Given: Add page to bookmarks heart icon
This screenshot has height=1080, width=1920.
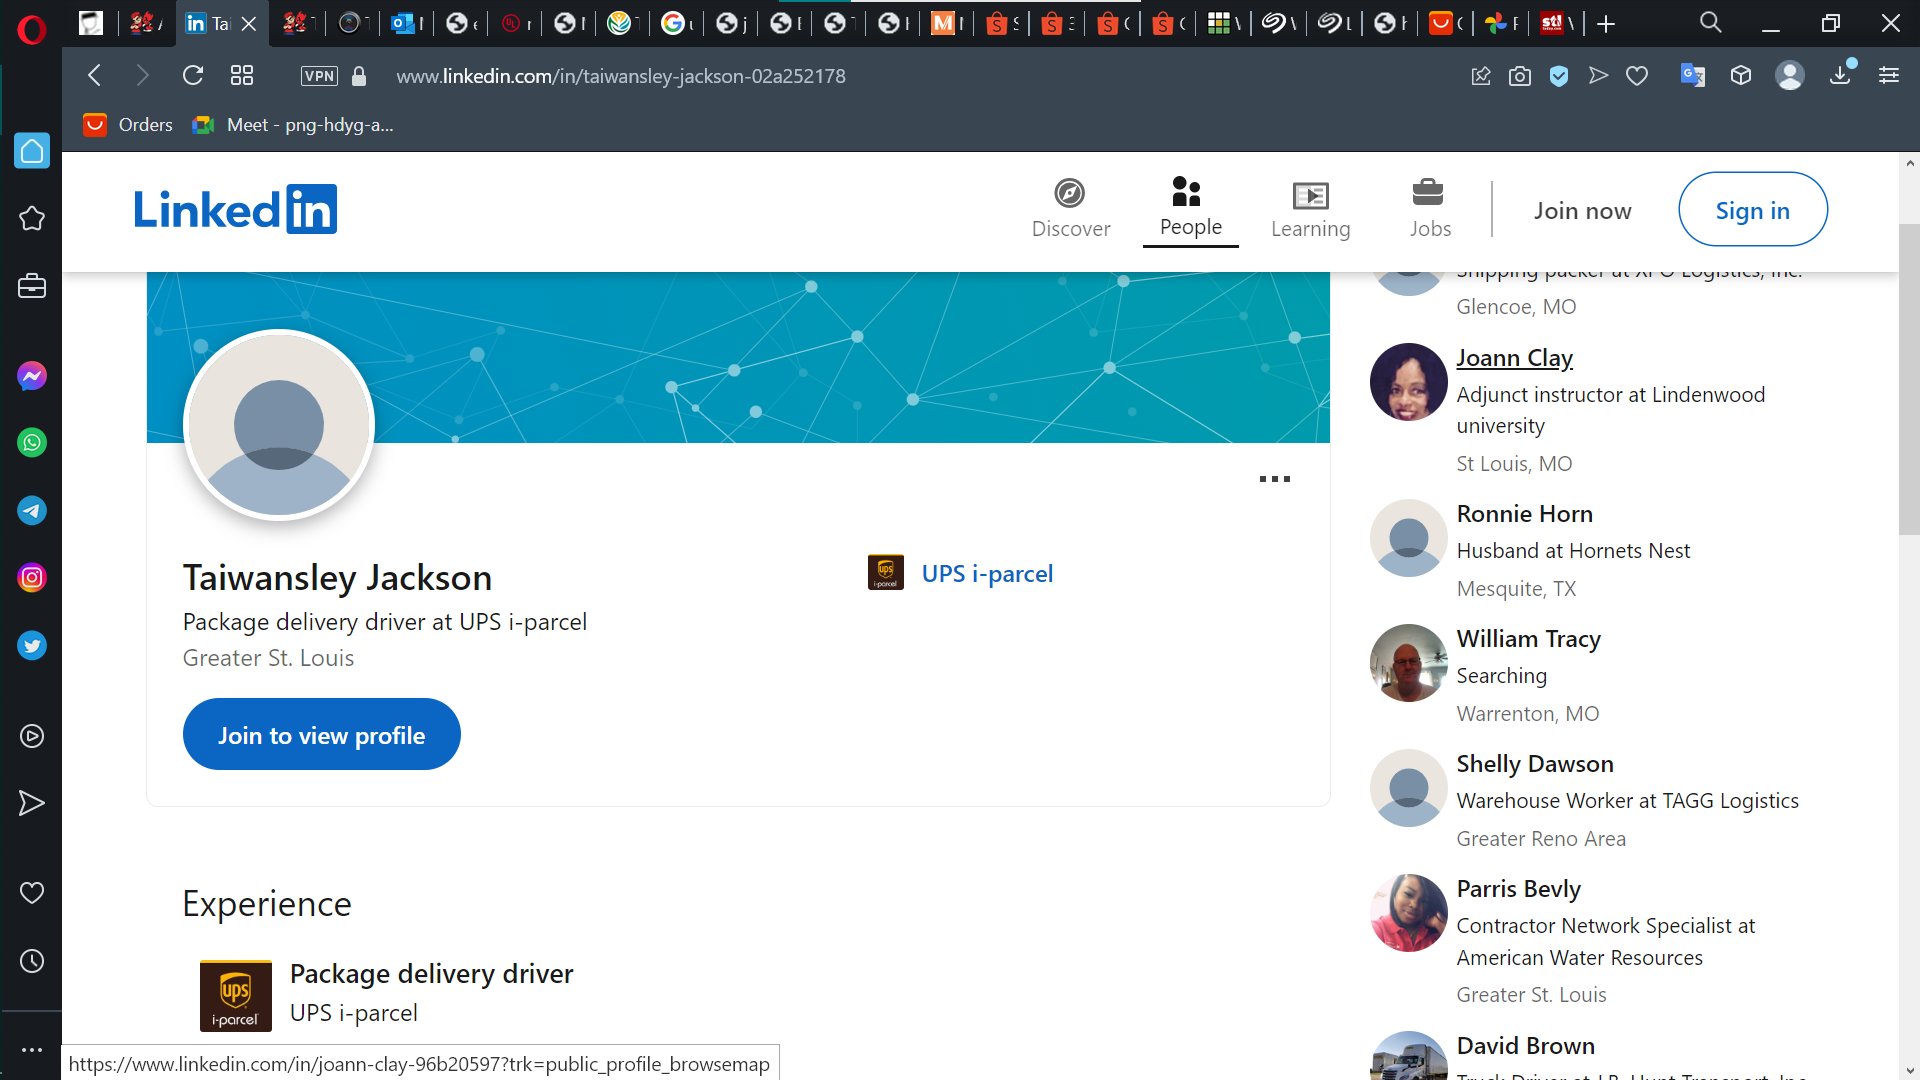Looking at the screenshot, I should (1637, 76).
